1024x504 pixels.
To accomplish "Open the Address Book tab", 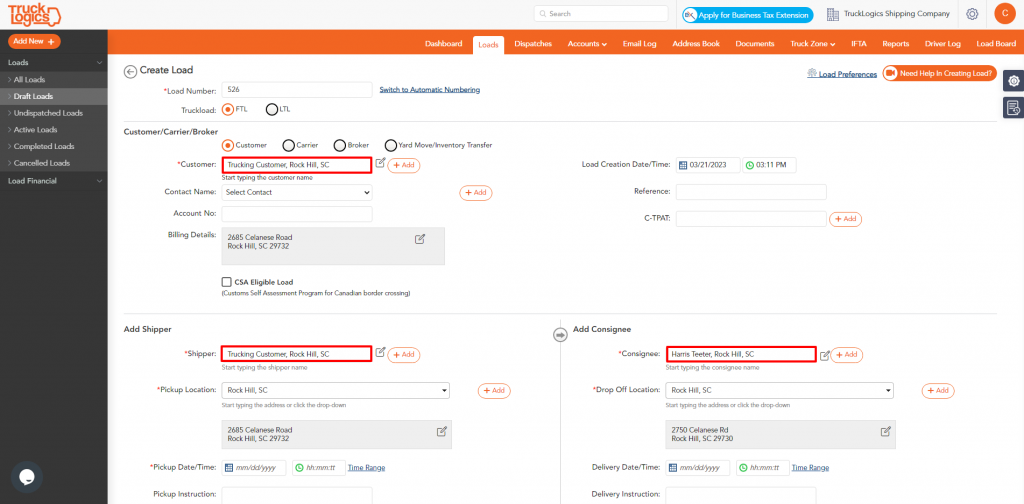I will (696, 44).
